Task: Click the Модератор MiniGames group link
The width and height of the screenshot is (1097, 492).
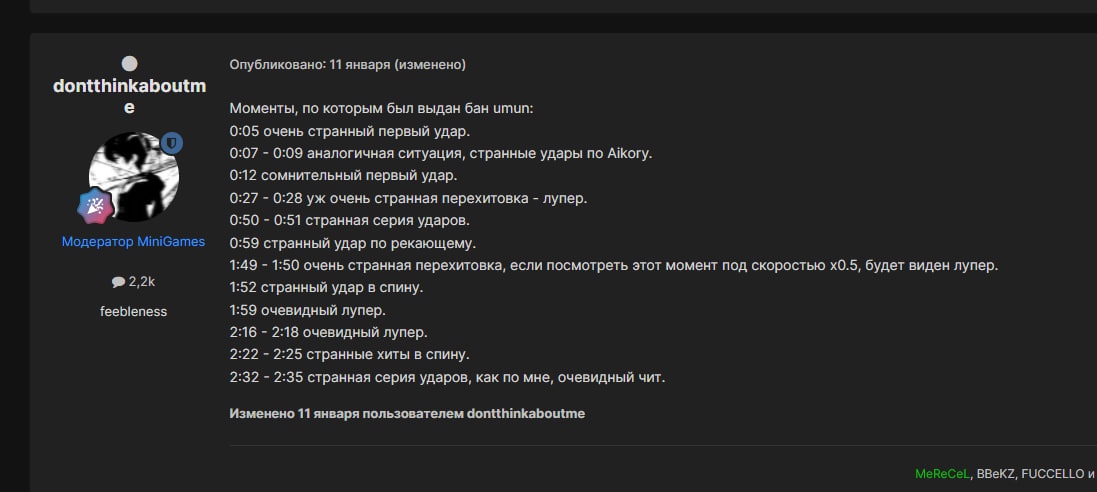Action: (133, 241)
